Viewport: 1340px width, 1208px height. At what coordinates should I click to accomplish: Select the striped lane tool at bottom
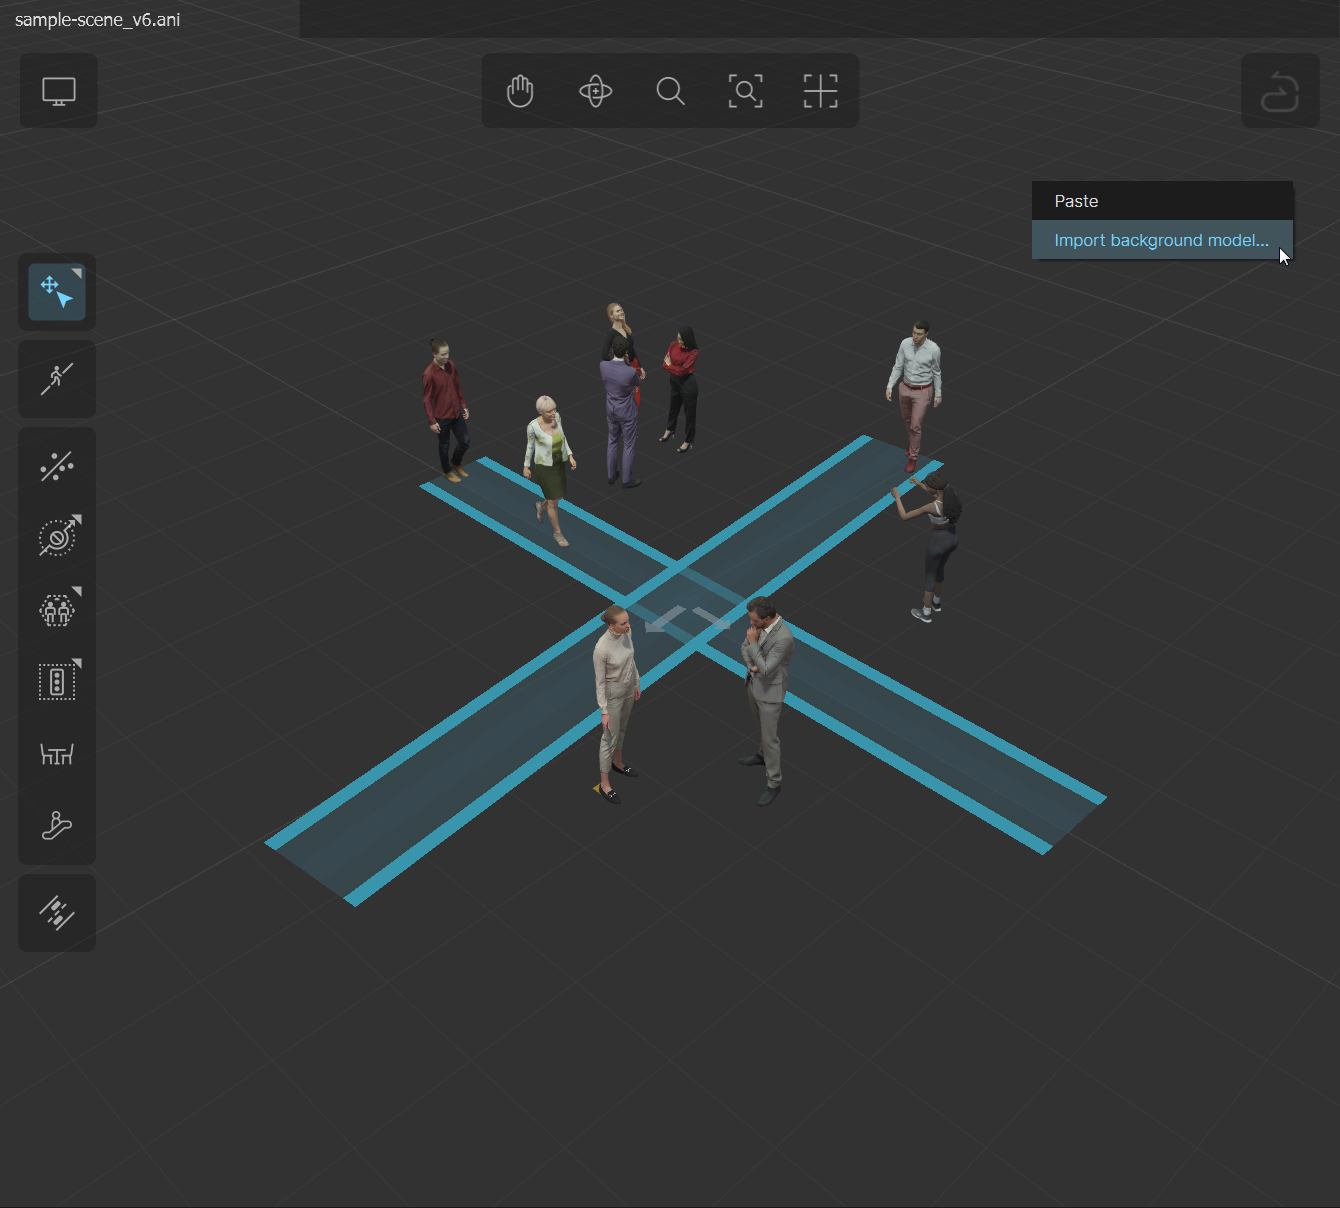coord(57,913)
